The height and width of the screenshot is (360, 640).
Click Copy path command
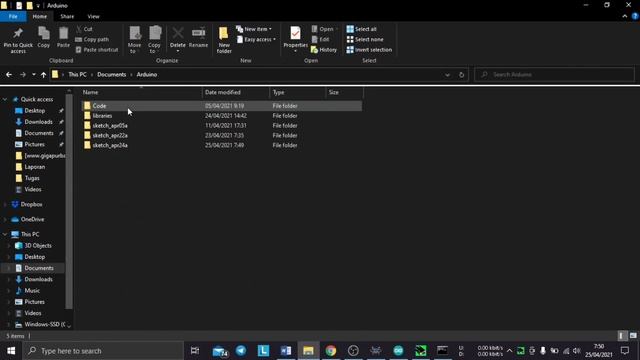point(92,39)
